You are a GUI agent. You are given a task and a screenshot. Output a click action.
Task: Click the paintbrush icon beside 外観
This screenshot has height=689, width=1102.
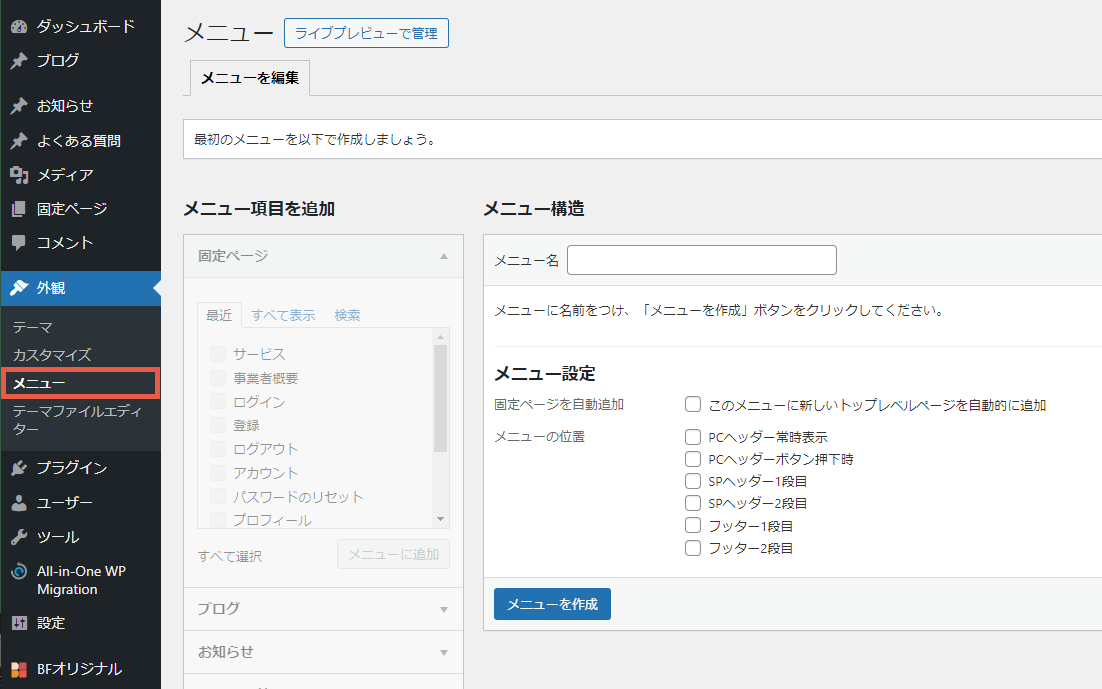click(19, 288)
